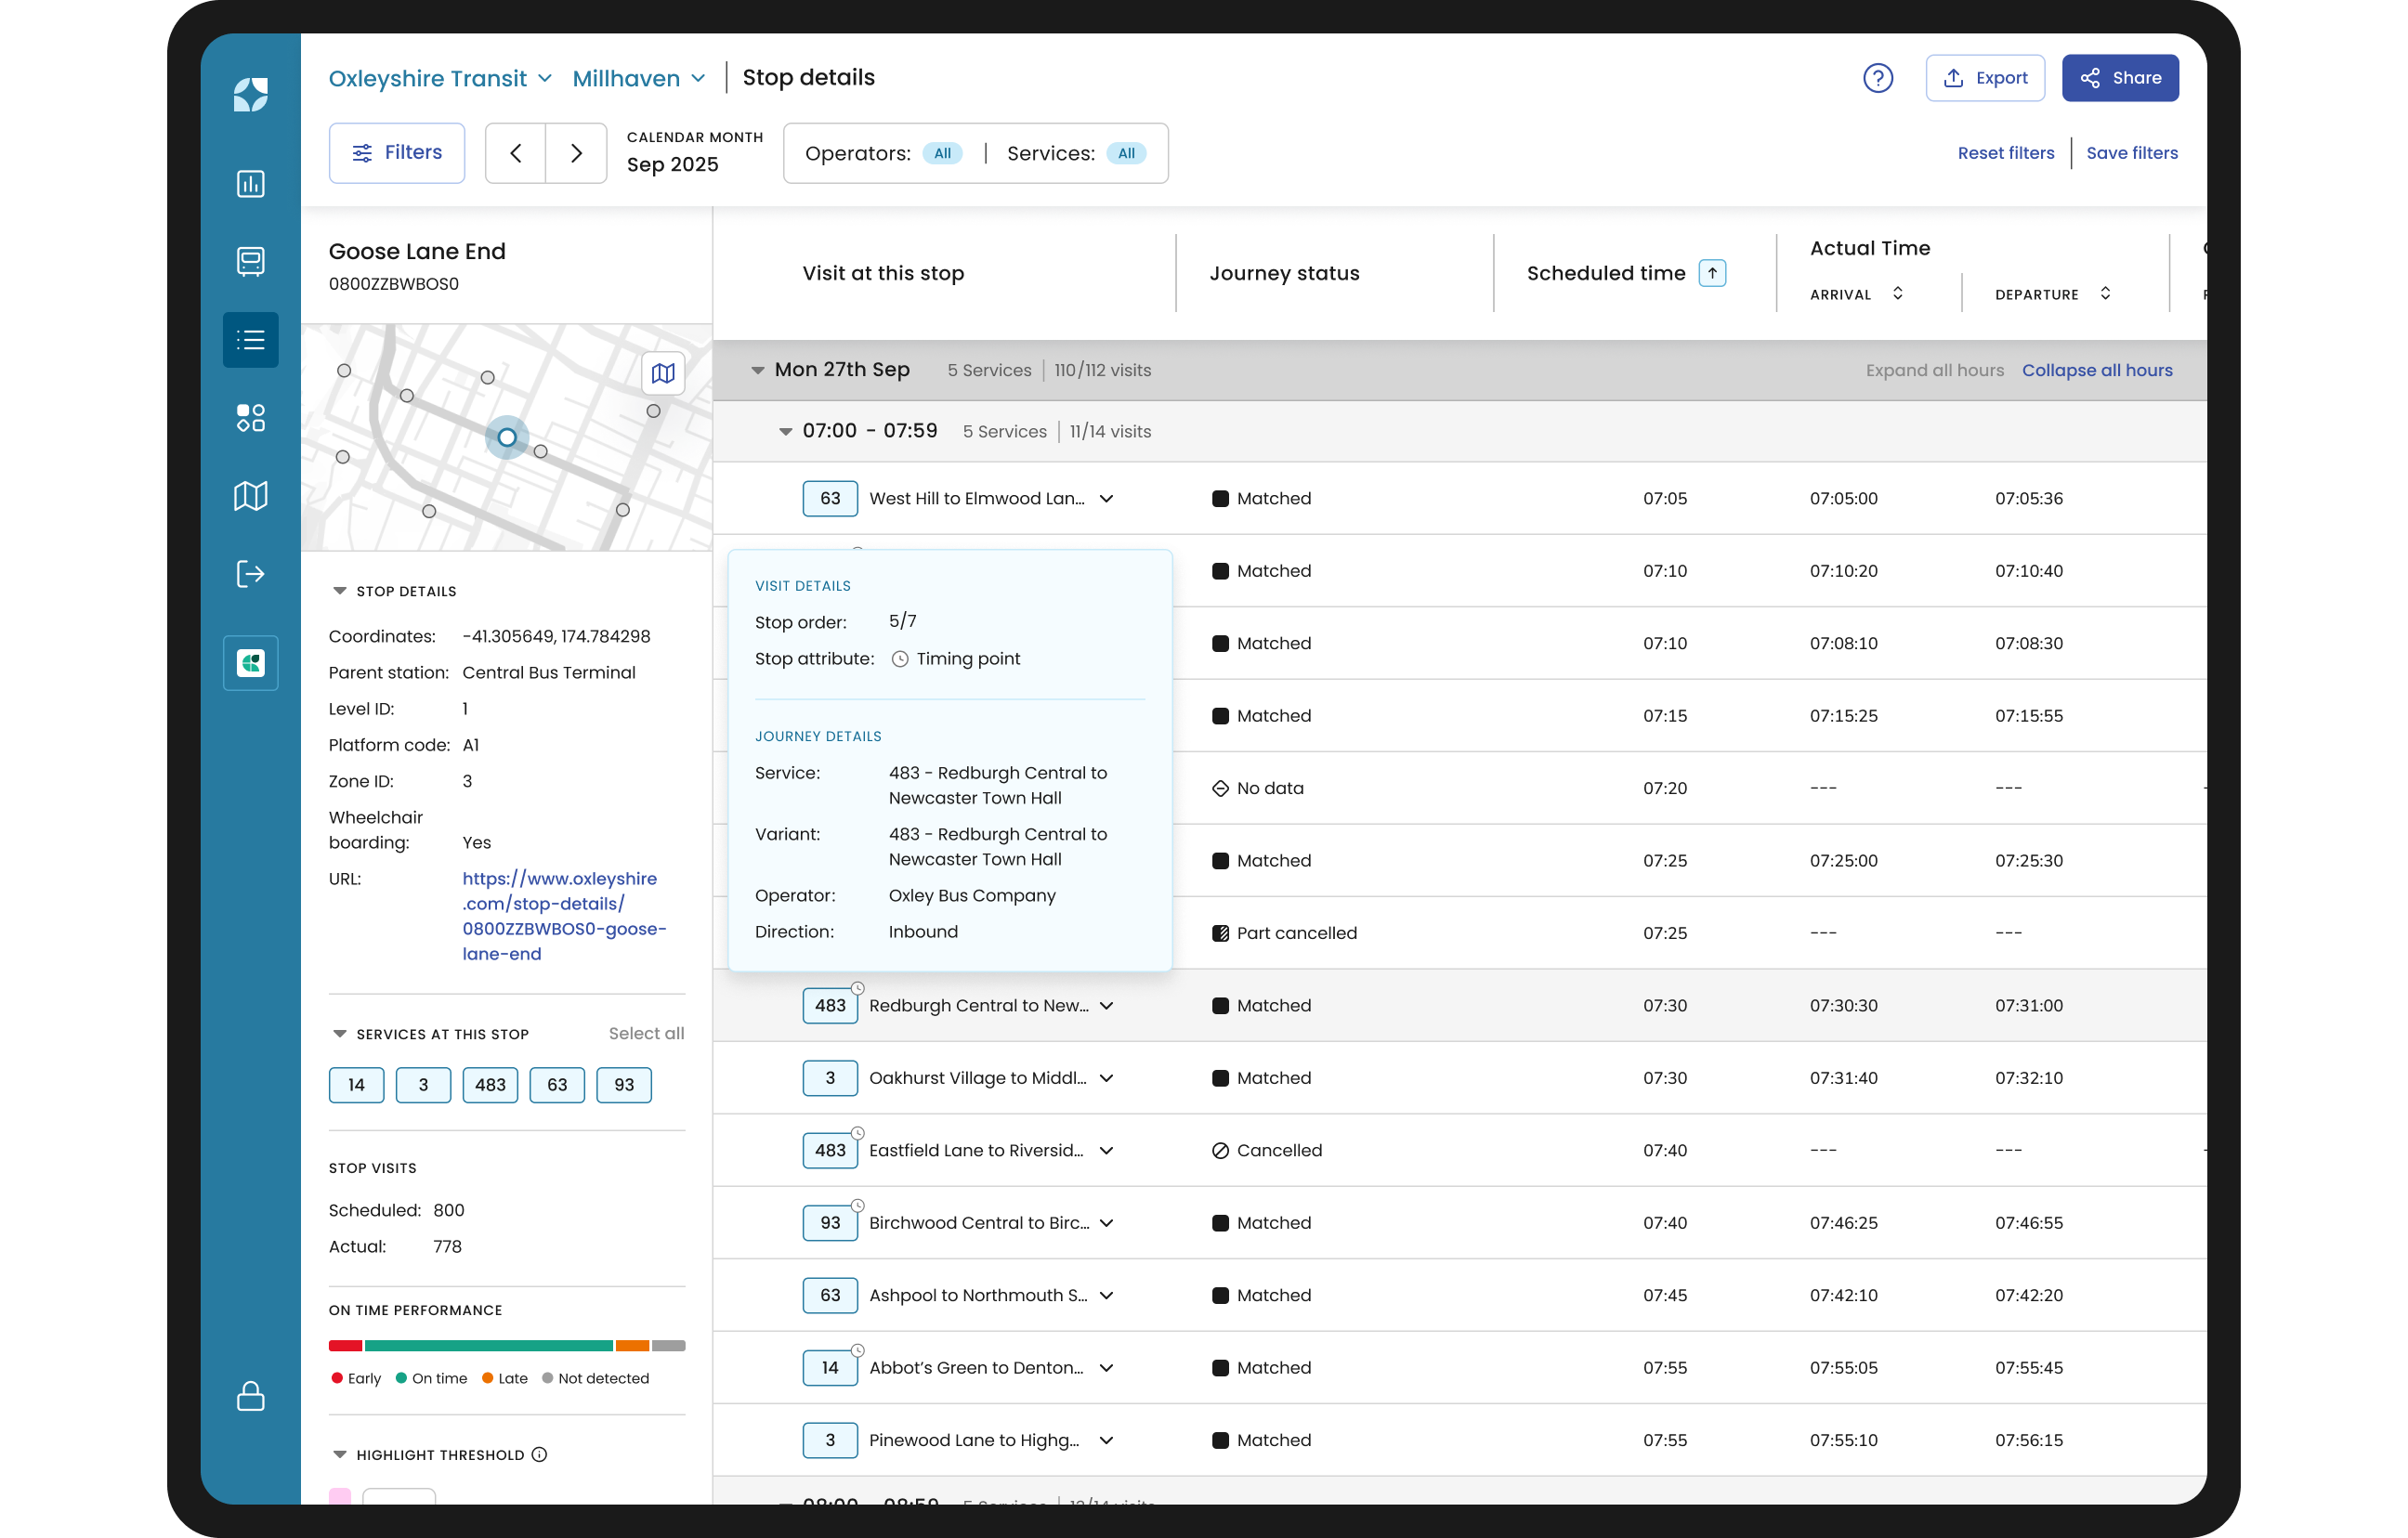
Task: Click the Export button
Action: click(1984, 78)
